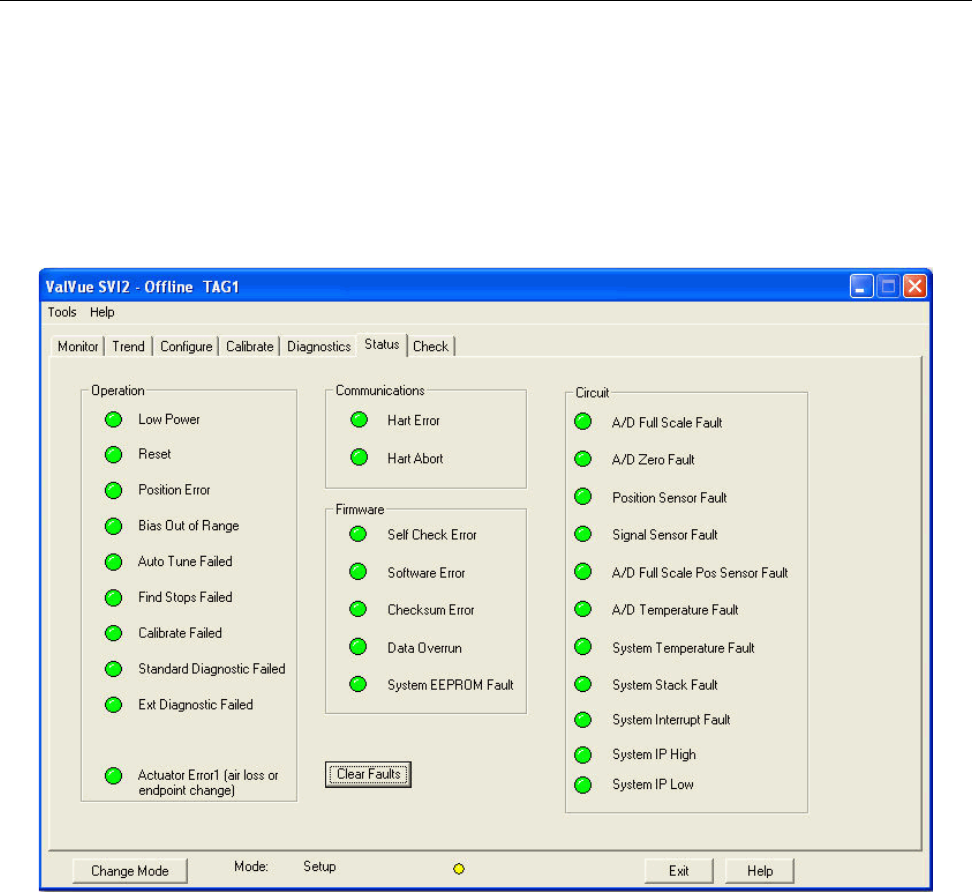Image resolution: width=972 pixels, height=892 pixels.
Task: Switch to the Trend tab
Action: (x=128, y=347)
